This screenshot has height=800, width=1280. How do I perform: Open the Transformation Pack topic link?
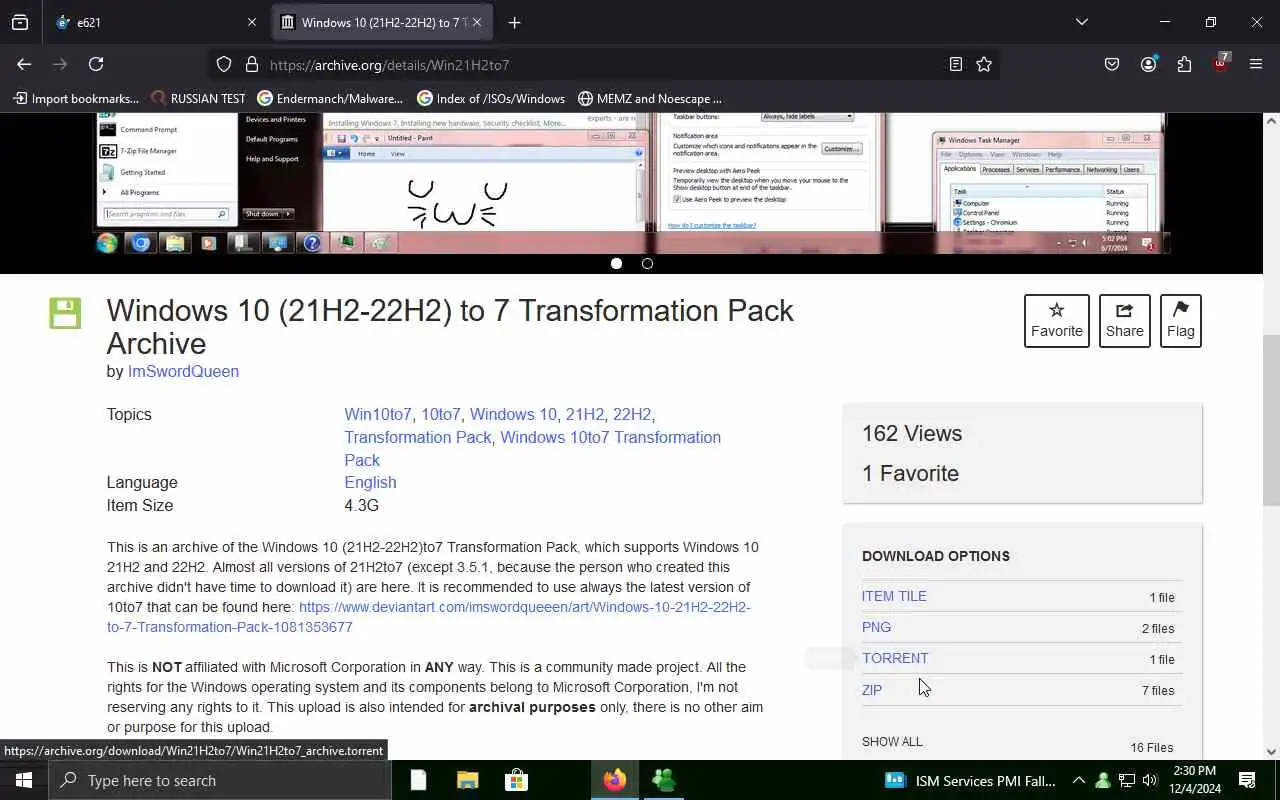tap(417, 437)
